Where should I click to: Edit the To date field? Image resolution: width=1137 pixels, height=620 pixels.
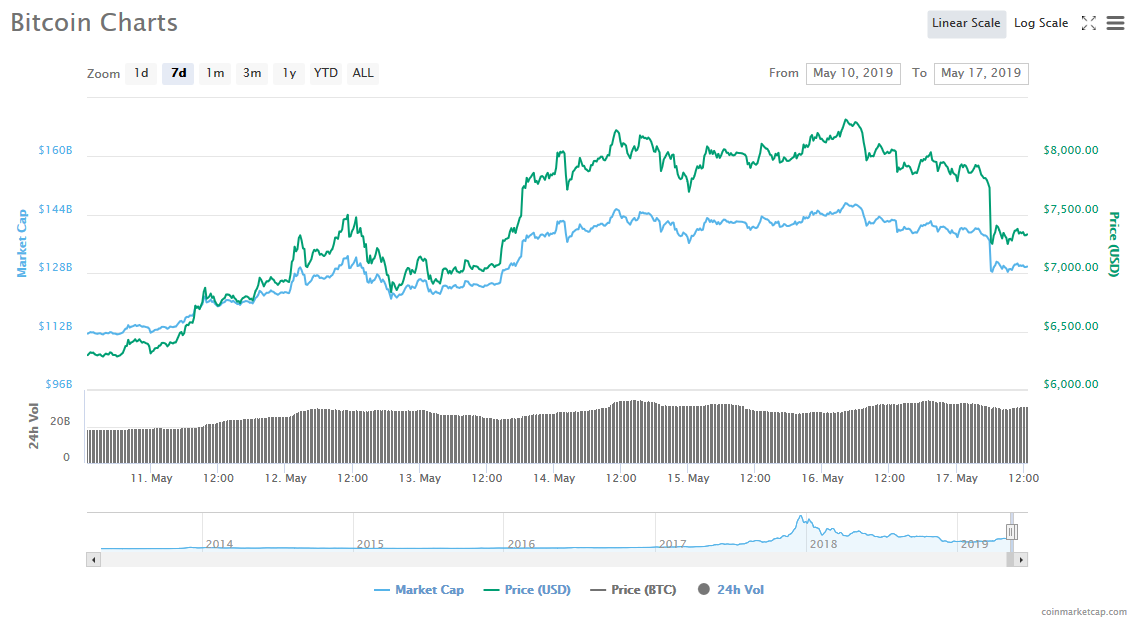coord(981,73)
